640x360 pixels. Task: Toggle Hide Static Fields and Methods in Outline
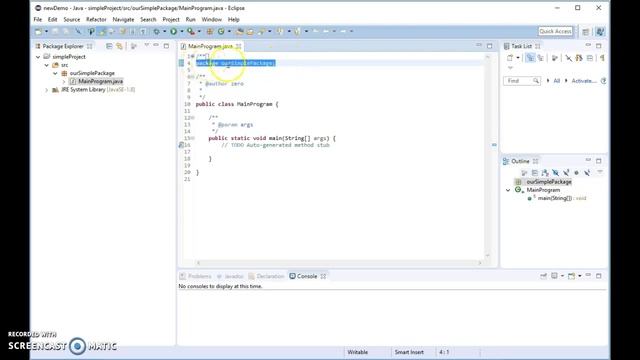point(566,173)
